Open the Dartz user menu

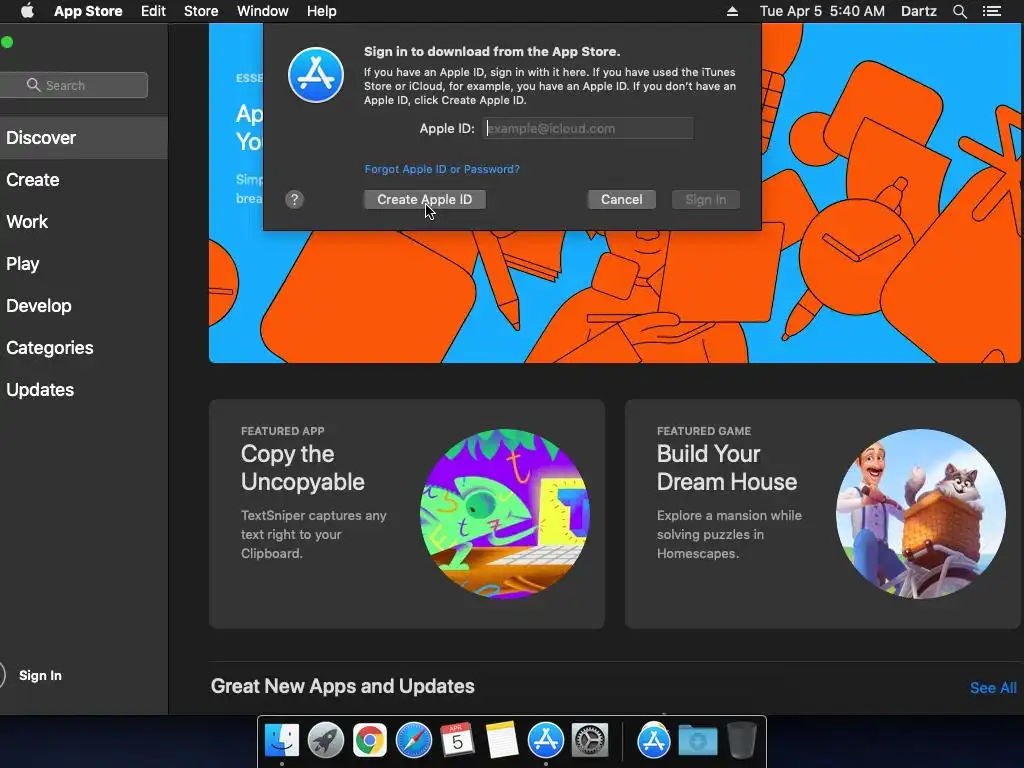click(x=918, y=11)
